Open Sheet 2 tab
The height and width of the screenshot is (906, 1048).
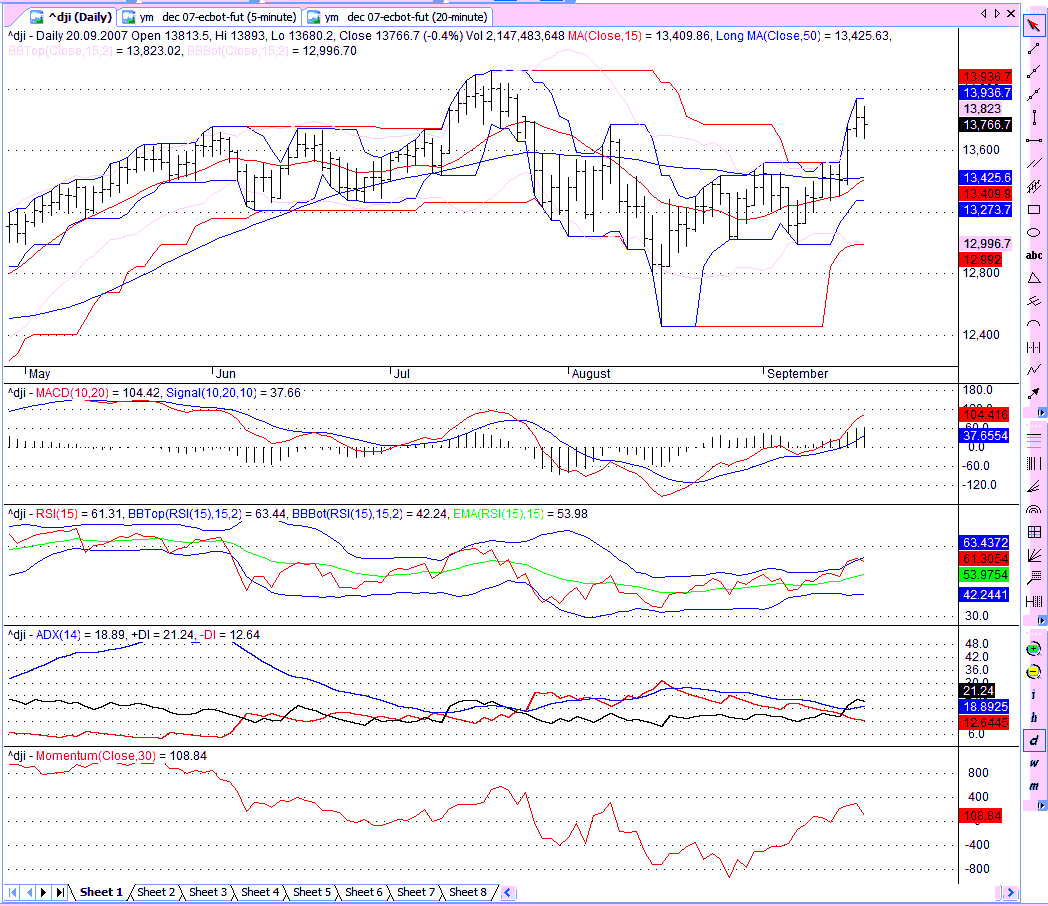coord(156,892)
